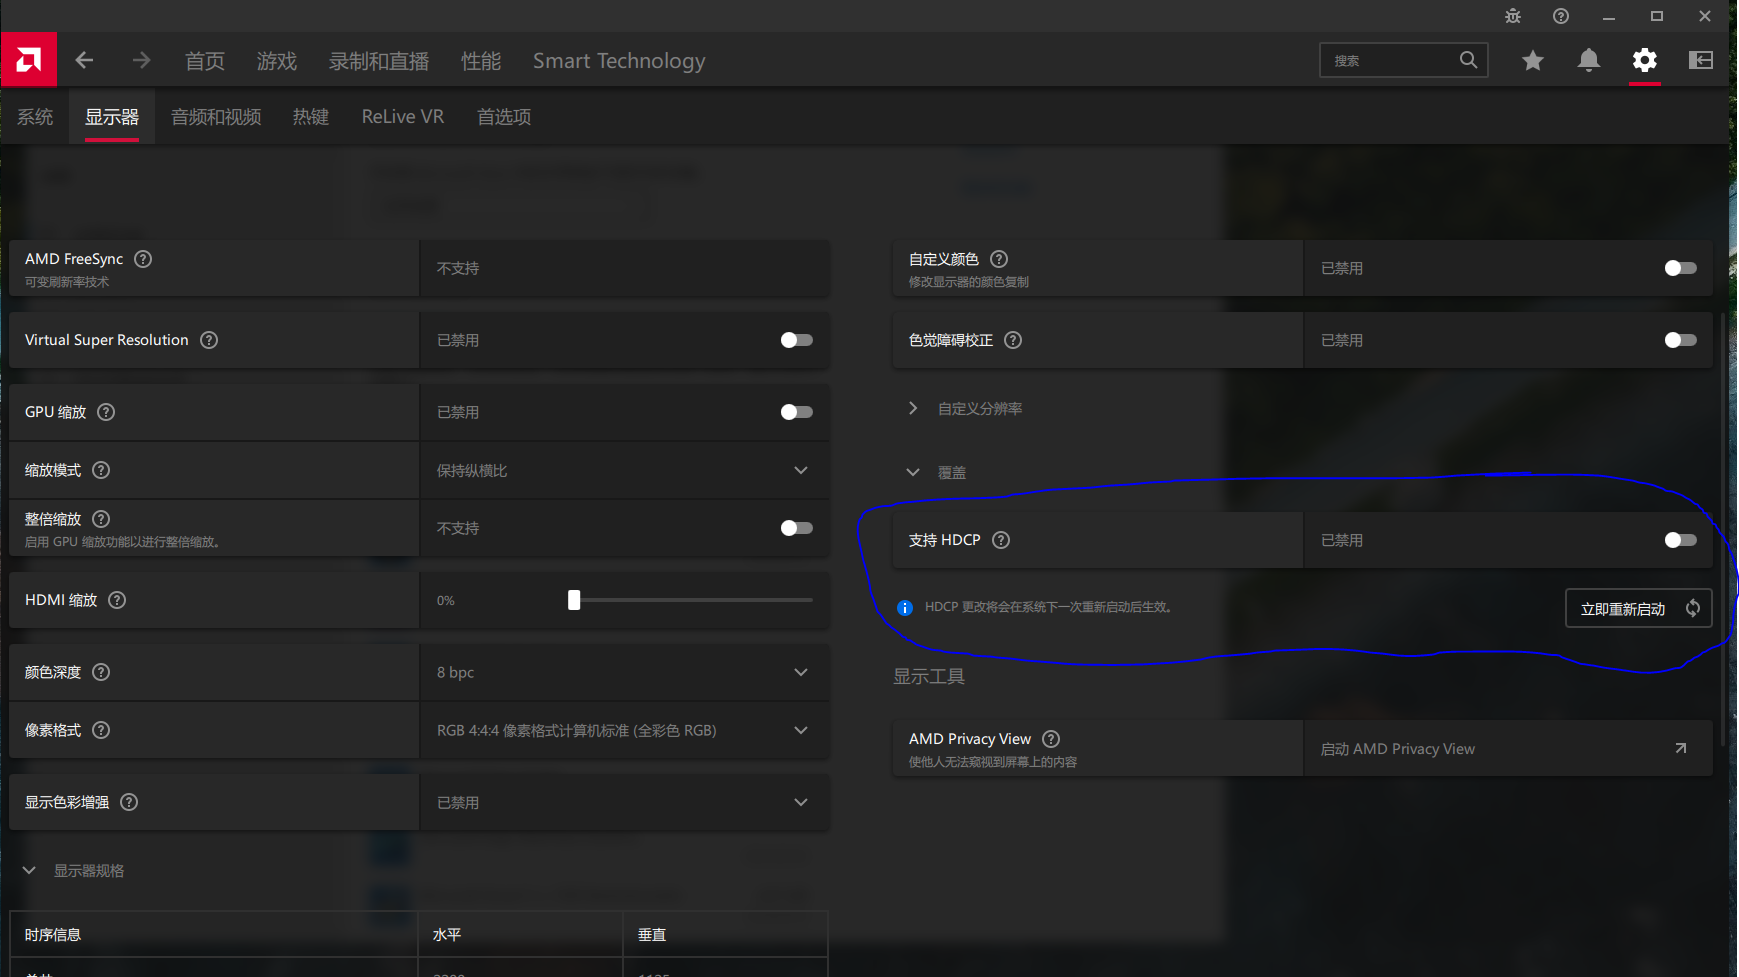Switch to 系统 settings tab
Image resolution: width=1739 pixels, height=977 pixels.
click(x=35, y=117)
